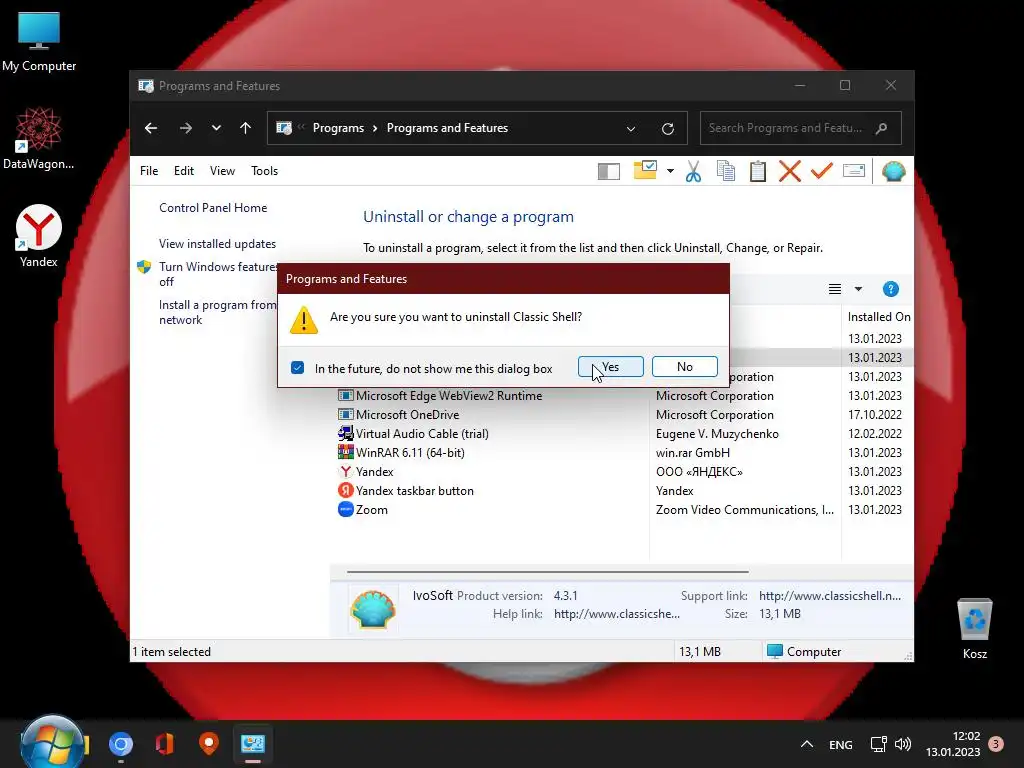This screenshot has height=768, width=1024.
Task: Open the Tools menu
Action: click(x=264, y=170)
